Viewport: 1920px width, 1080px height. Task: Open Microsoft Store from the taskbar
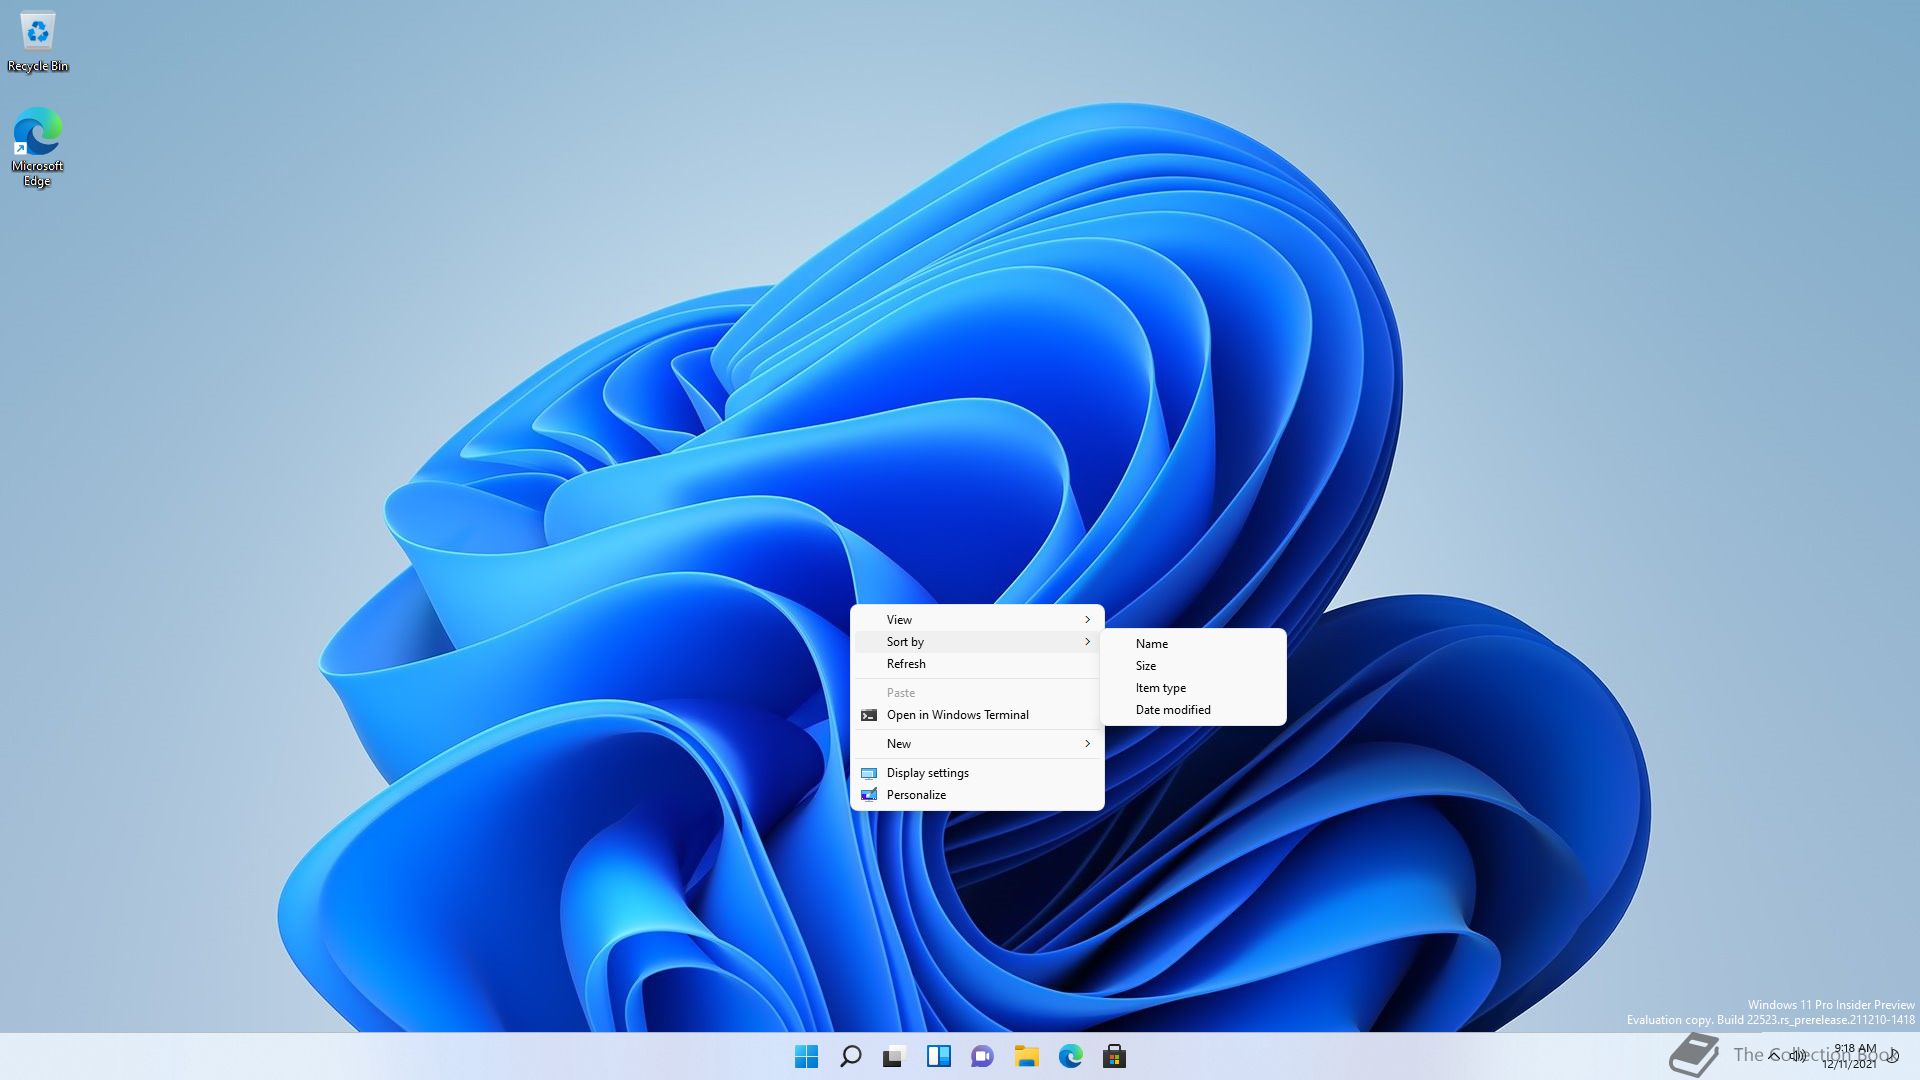pyautogui.click(x=1114, y=1056)
